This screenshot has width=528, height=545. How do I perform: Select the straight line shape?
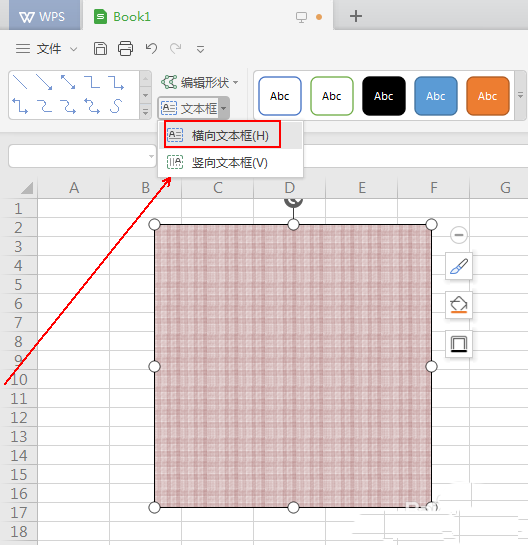click(20, 82)
